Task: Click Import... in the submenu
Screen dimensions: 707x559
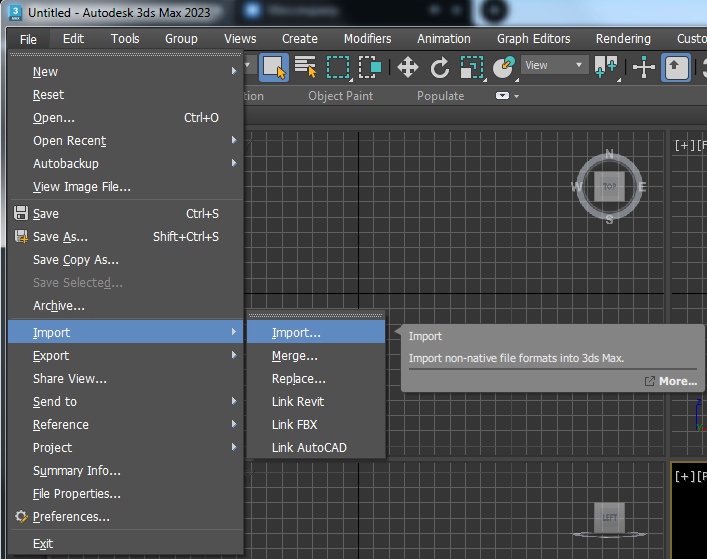Action: [x=296, y=333]
